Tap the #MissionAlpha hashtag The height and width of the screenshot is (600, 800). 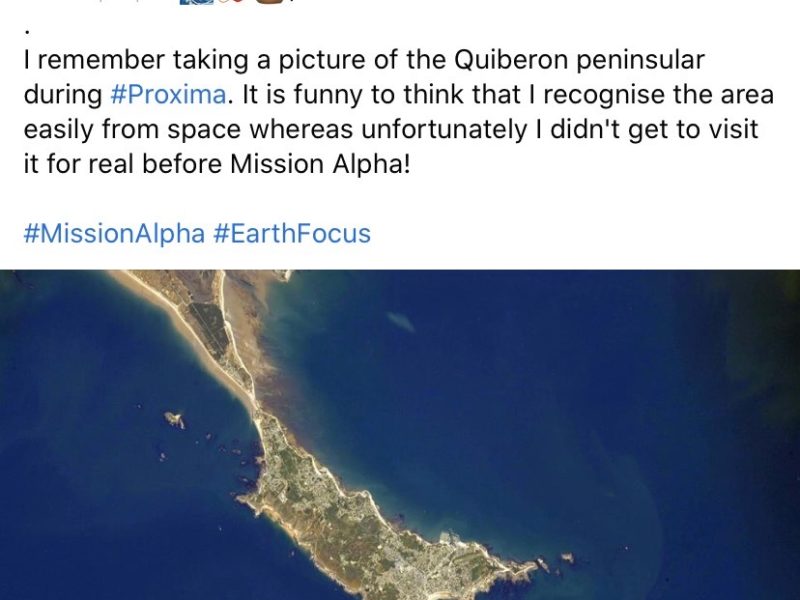tap(115, 234)
